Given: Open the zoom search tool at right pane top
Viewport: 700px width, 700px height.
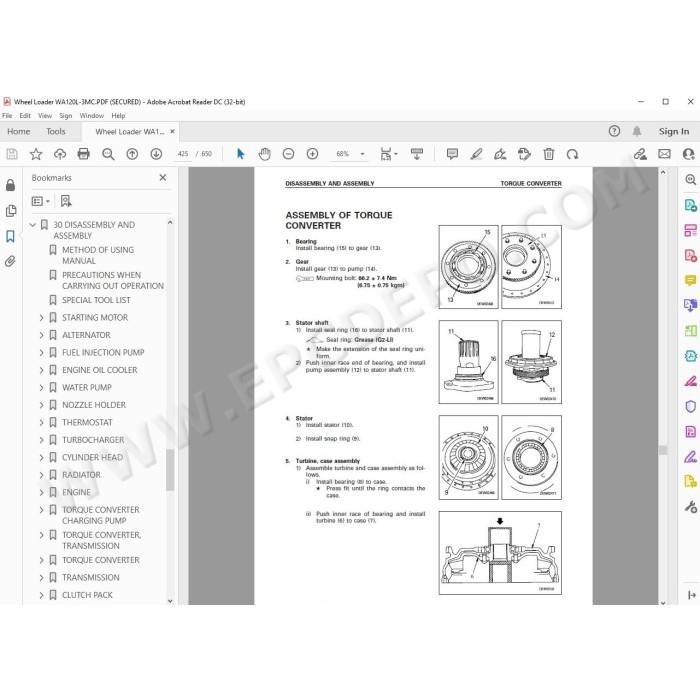Looking at the screenshot, I should [690, 179].
